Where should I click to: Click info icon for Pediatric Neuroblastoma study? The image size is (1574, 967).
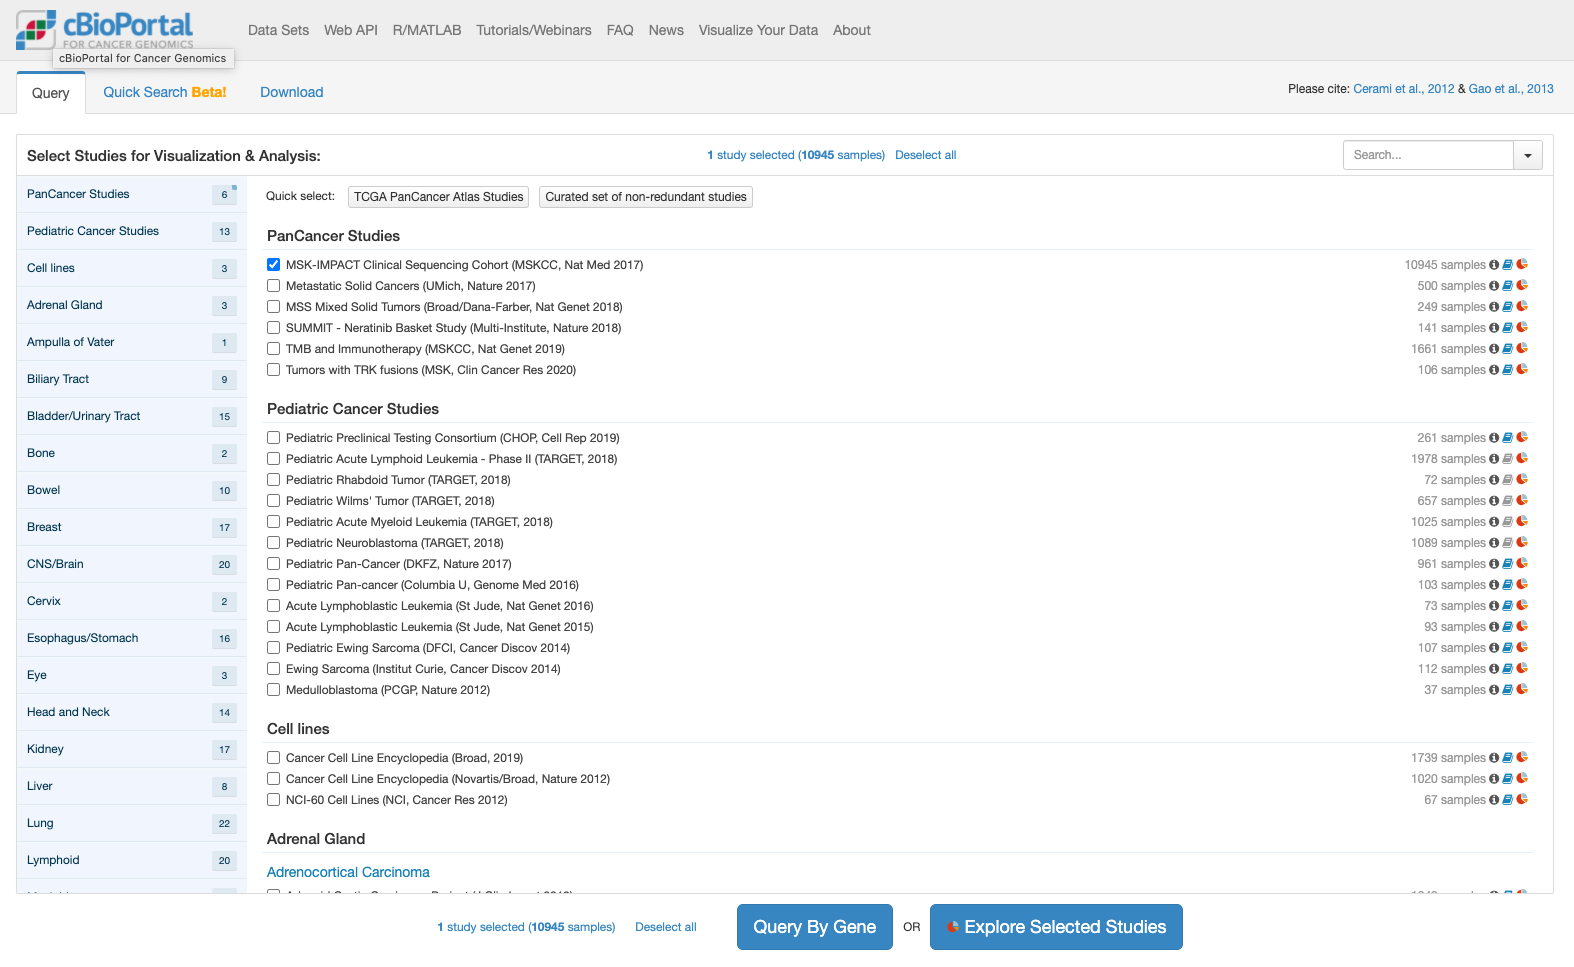pyautogui.click(x=1494, y=543)
